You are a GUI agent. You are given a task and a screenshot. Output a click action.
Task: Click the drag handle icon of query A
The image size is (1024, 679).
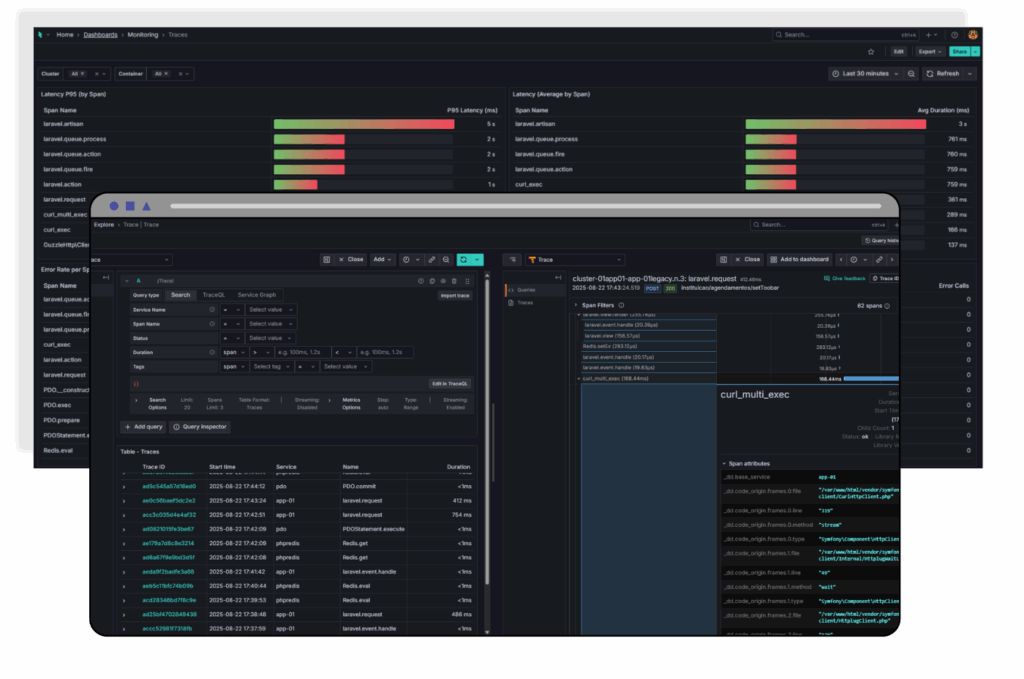coord(466,282)
